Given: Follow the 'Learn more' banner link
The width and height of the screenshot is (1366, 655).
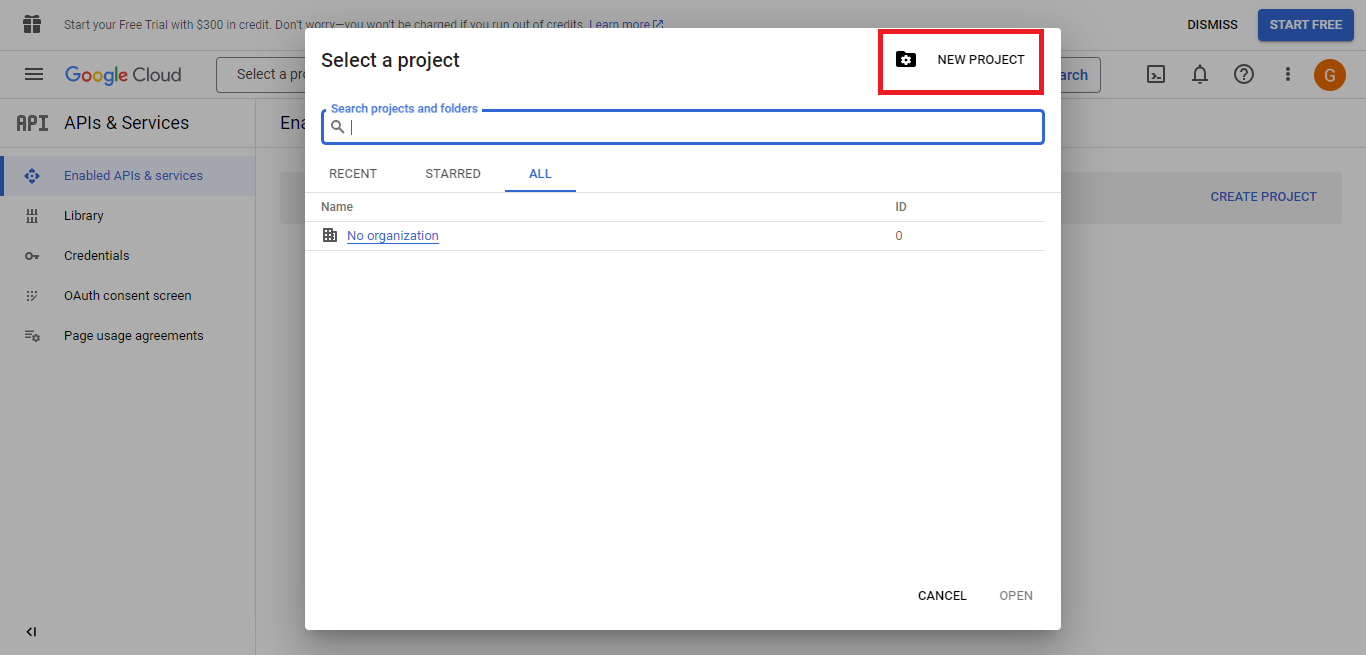Looking at the screenshot, I should [626, 24].
